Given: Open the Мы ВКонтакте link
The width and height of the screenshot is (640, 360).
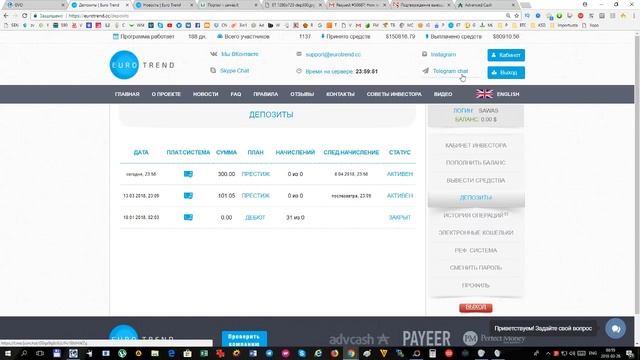Looking at the screenshot, I should pos(240,54).
